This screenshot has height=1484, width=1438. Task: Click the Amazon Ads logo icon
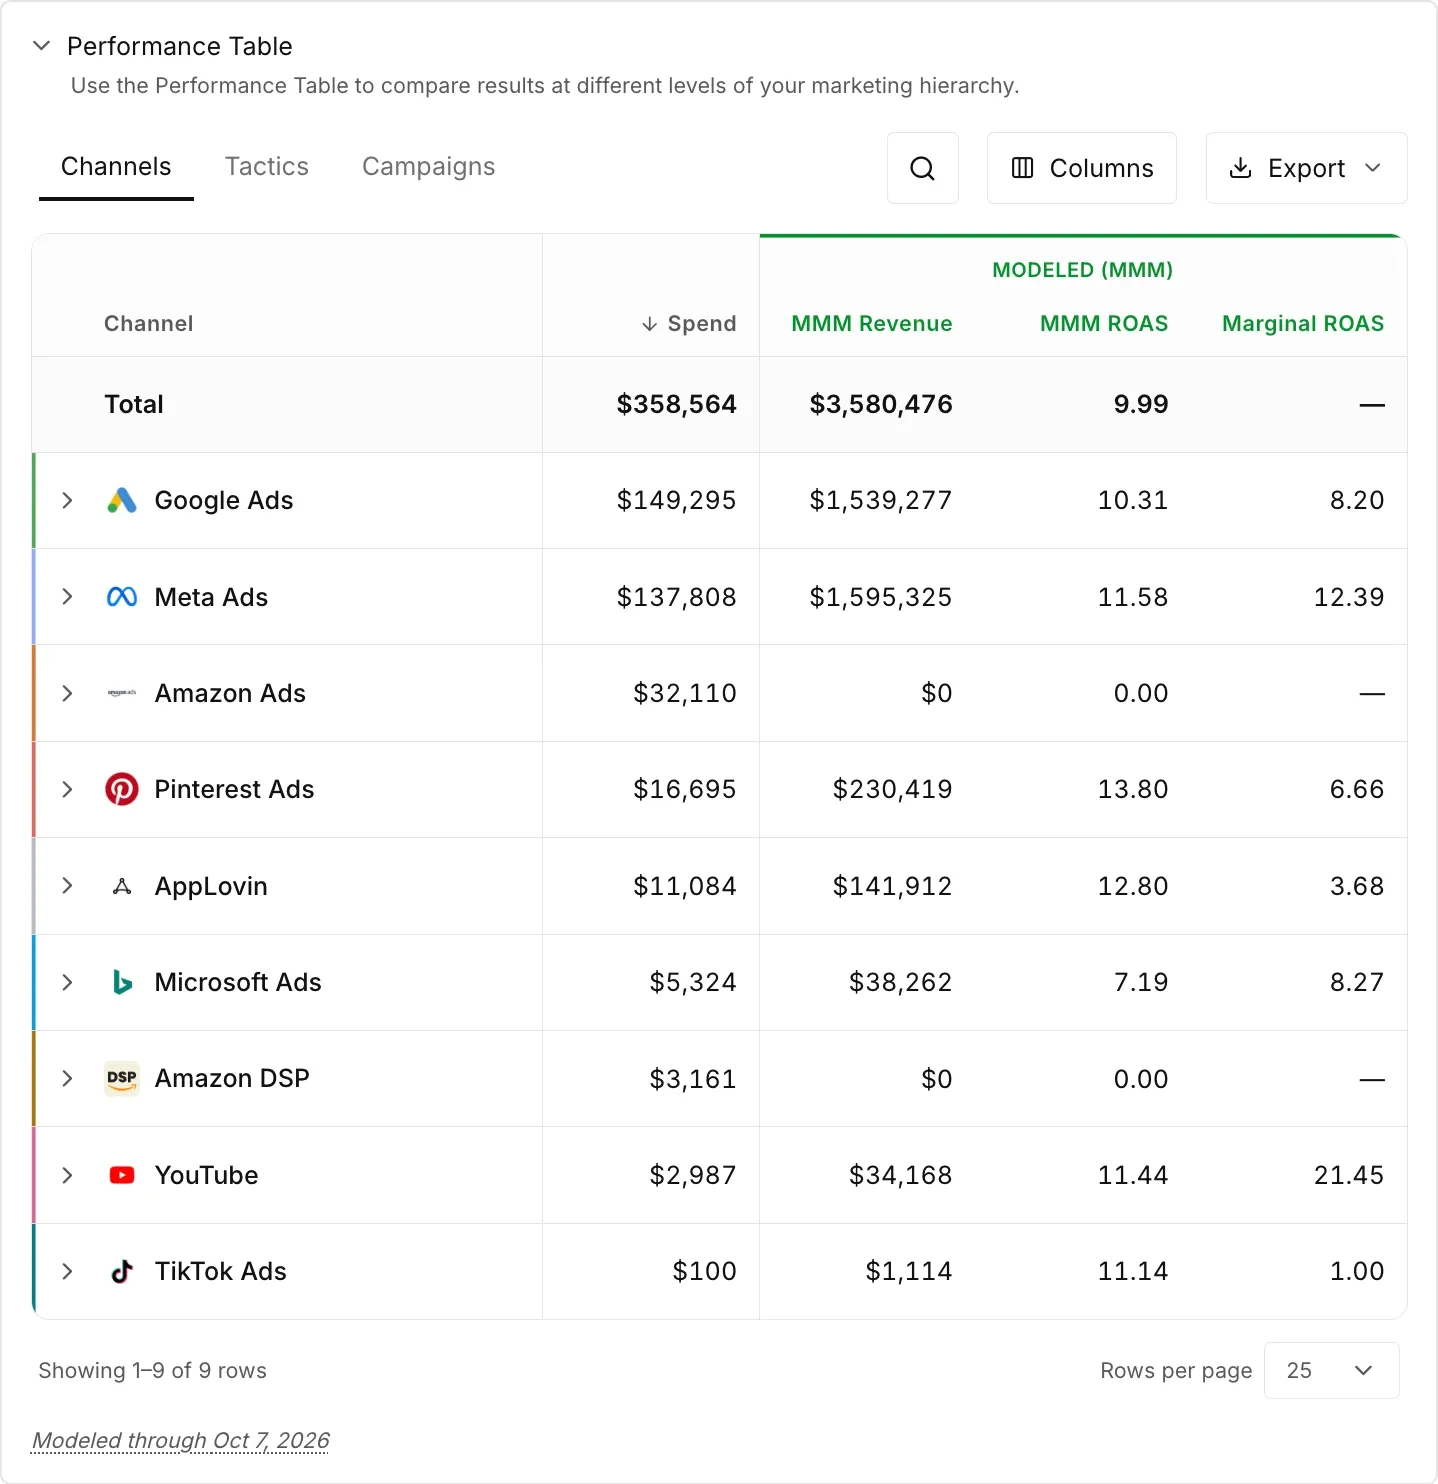pyautogui.click(x=122, y=693)
